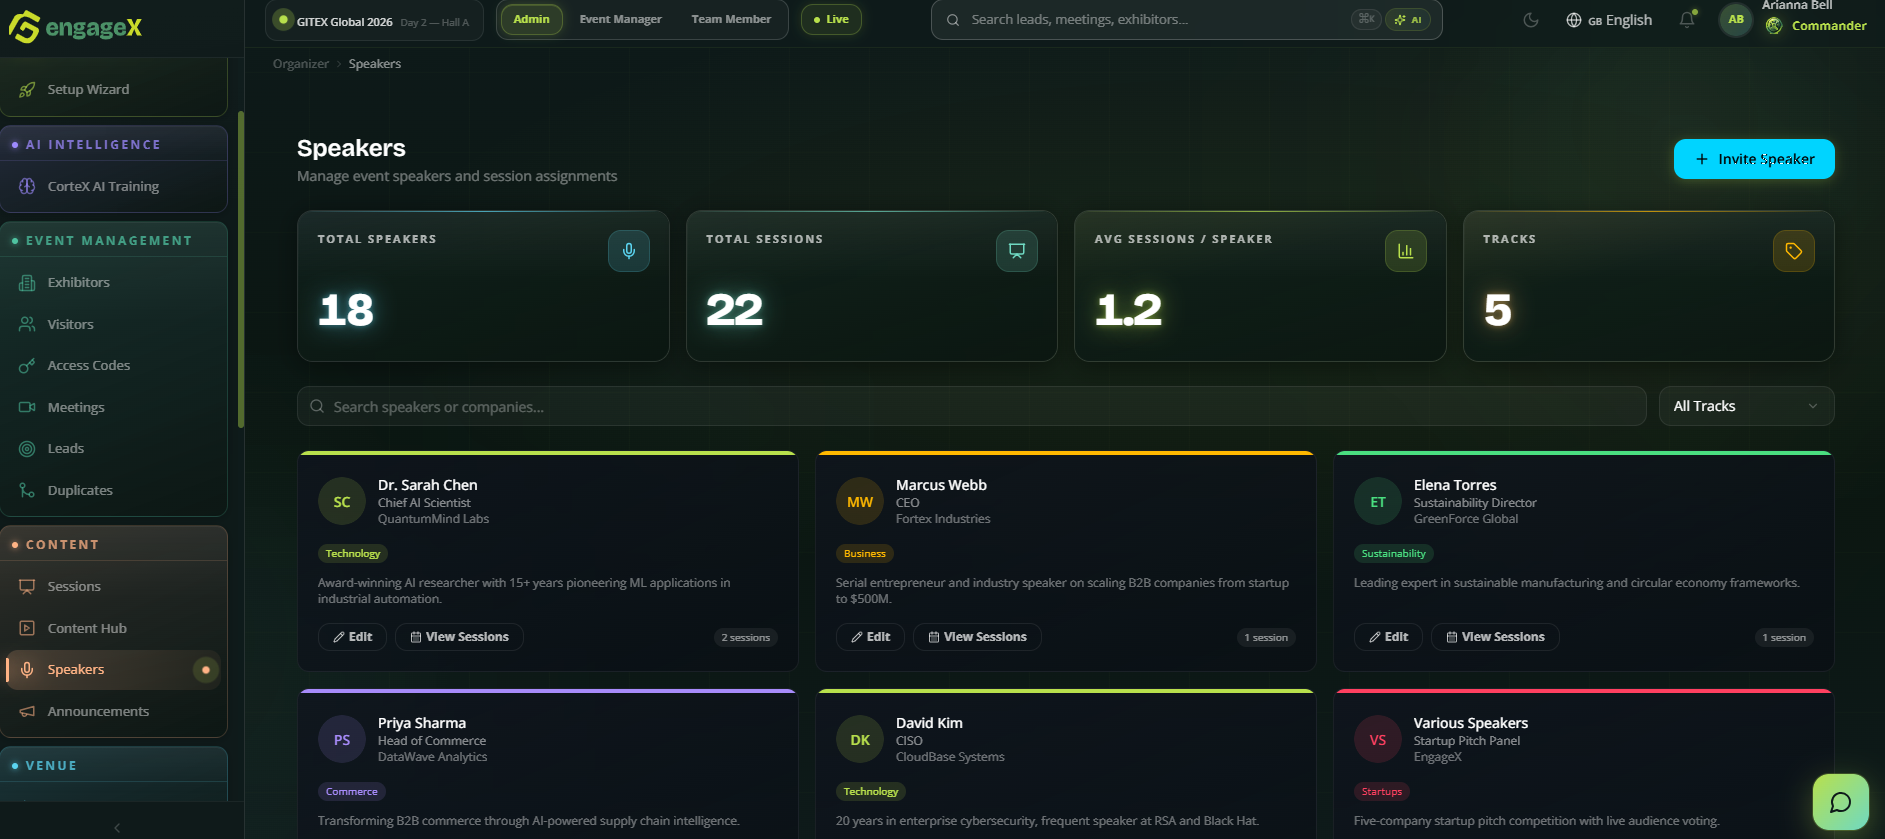1885x839 pixels.
Task: View Sessions for Marcus Webb
Action: 977,637
